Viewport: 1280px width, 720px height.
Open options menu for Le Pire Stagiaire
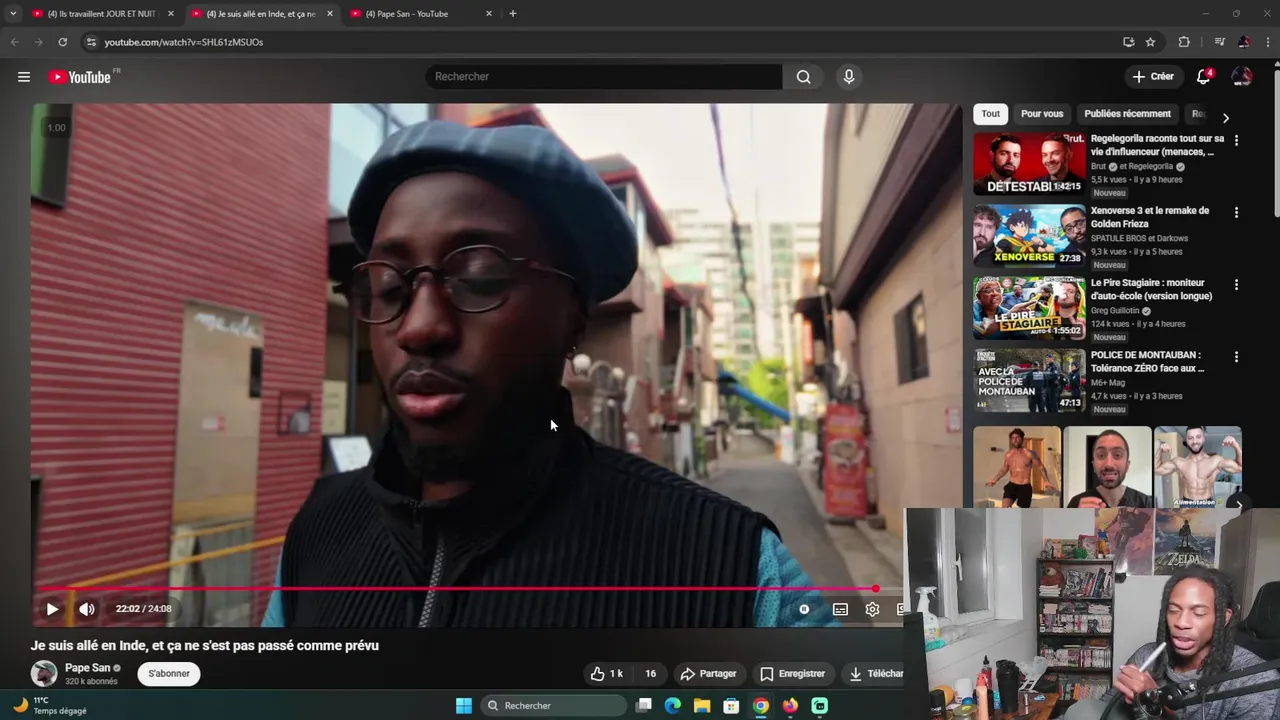[1236, 285]
